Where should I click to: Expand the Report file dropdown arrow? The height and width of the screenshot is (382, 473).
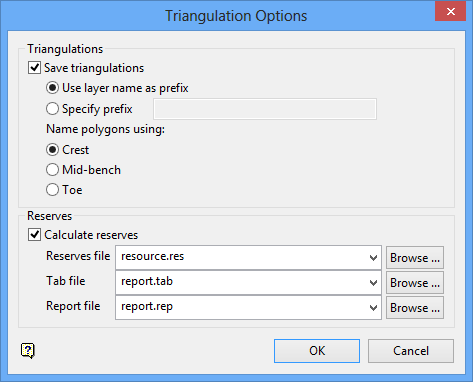coord(373,308)
